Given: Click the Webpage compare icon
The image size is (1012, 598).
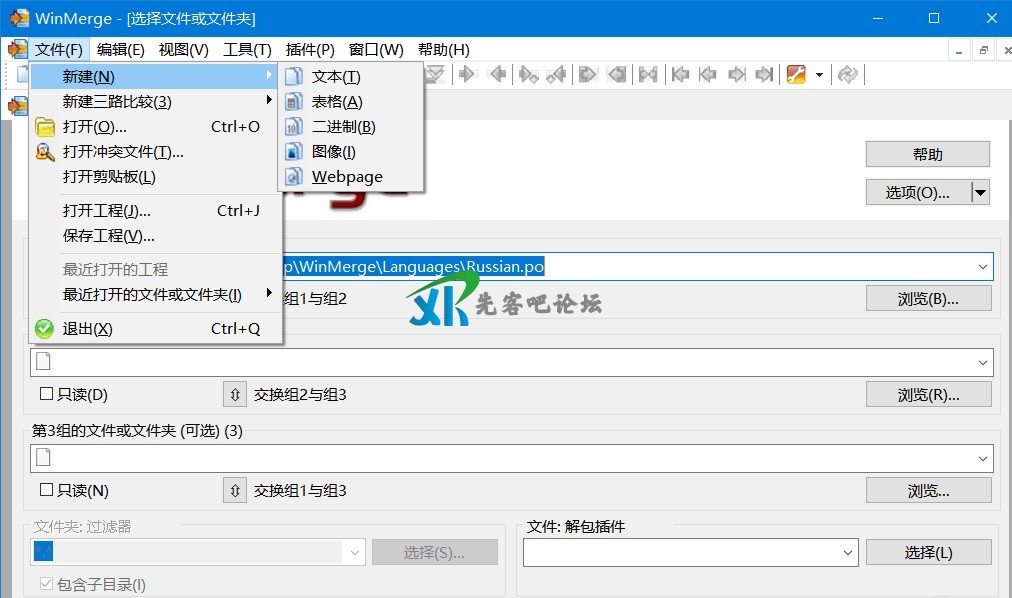Looking at the screenshot, I should (x=293, y=177).
